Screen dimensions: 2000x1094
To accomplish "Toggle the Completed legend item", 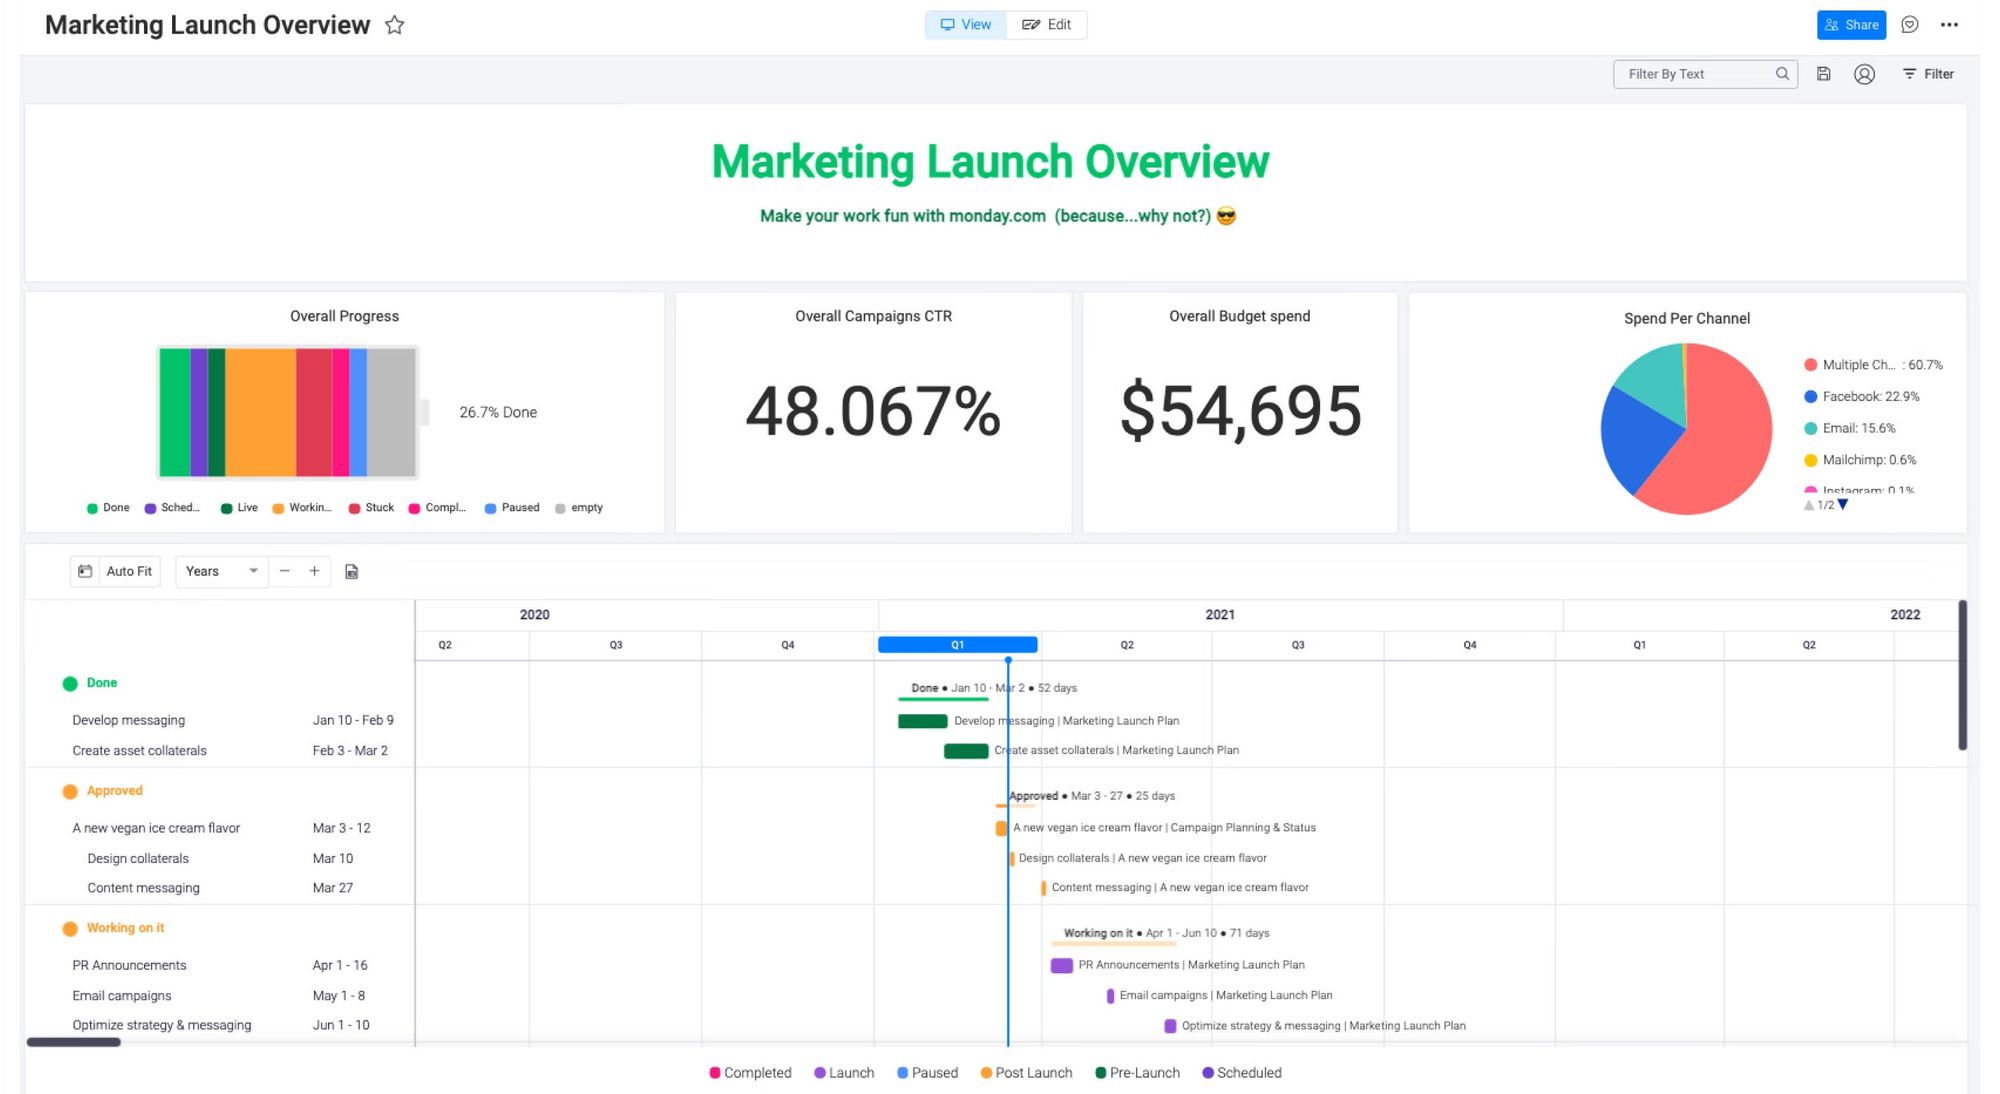I will pyautogui.click(x=749, y=1073).
